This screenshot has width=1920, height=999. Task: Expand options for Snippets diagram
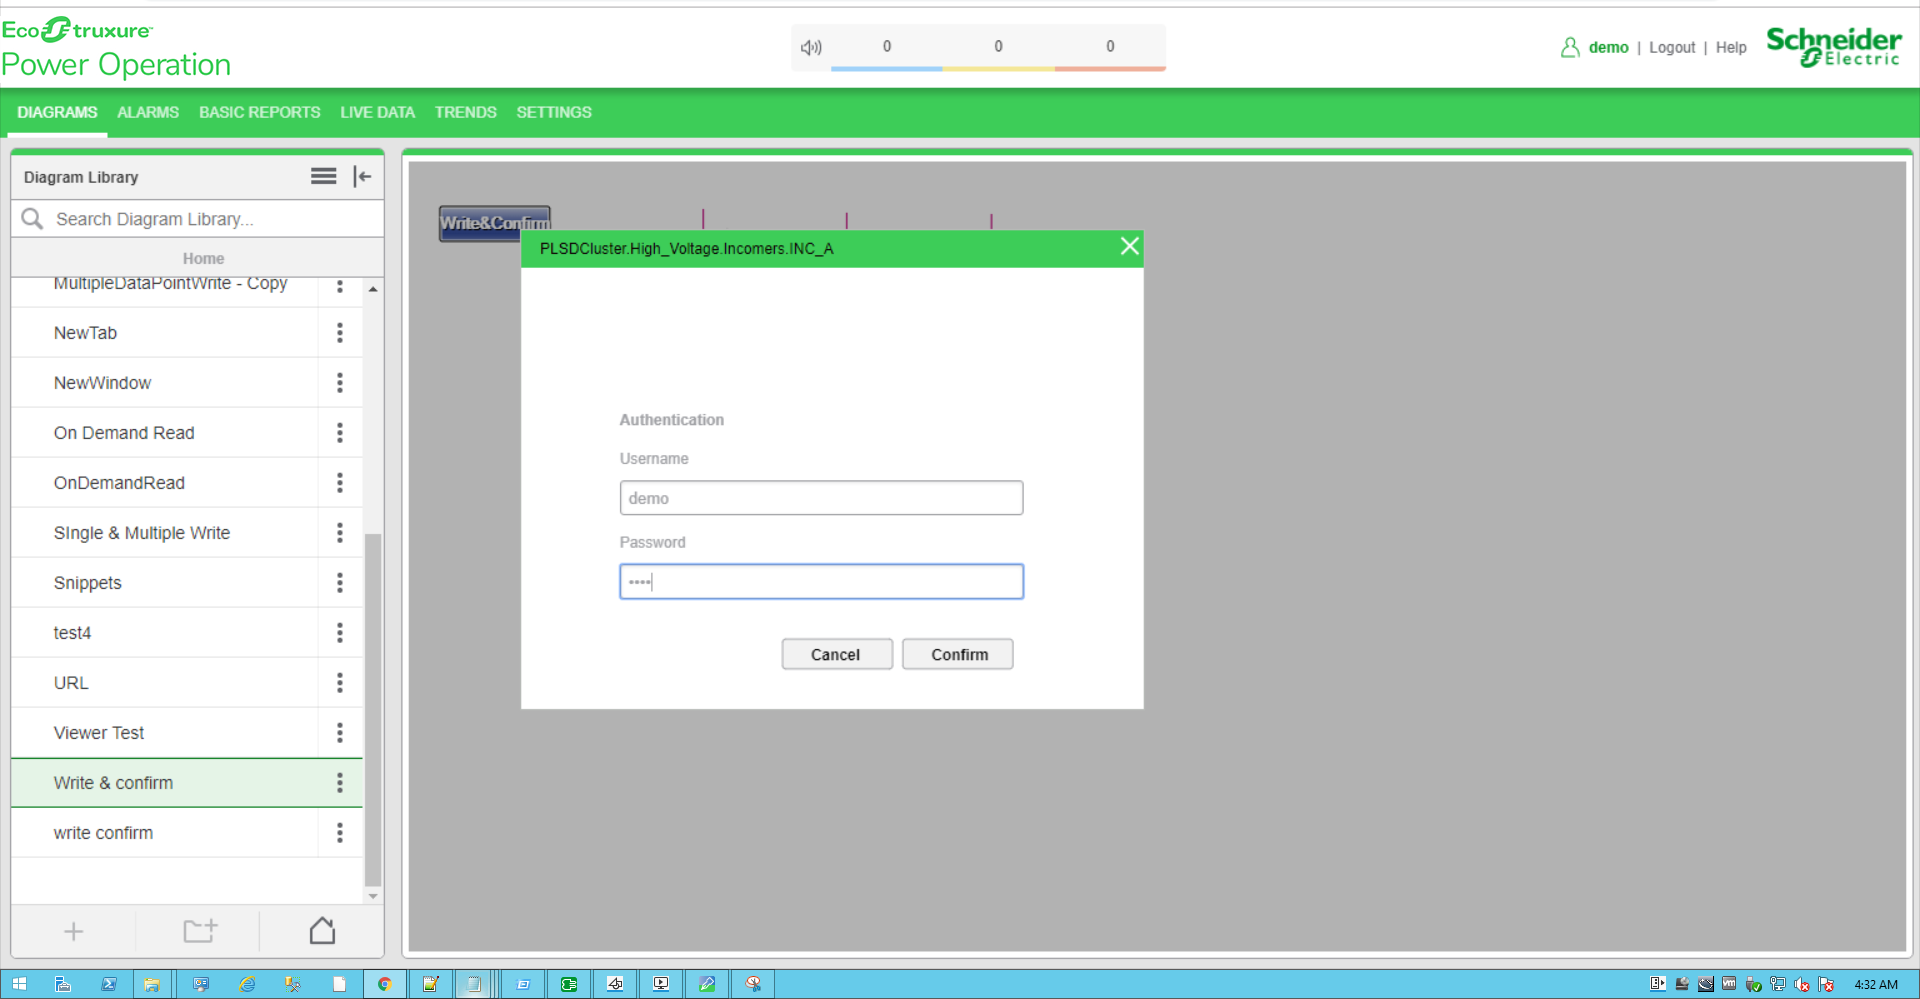340,583
